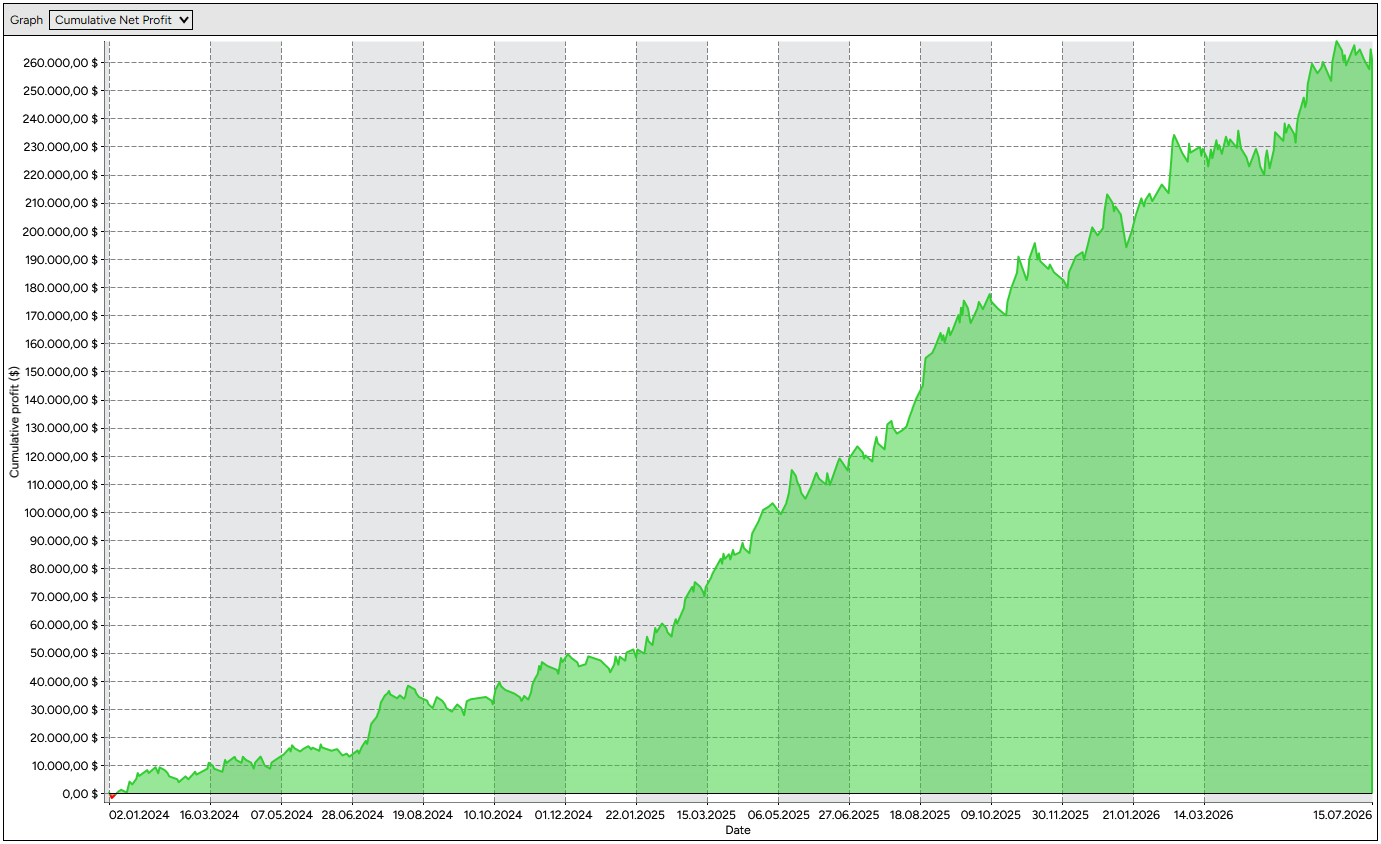Open the Cumulative Net Profit graph dropdown

120,20
